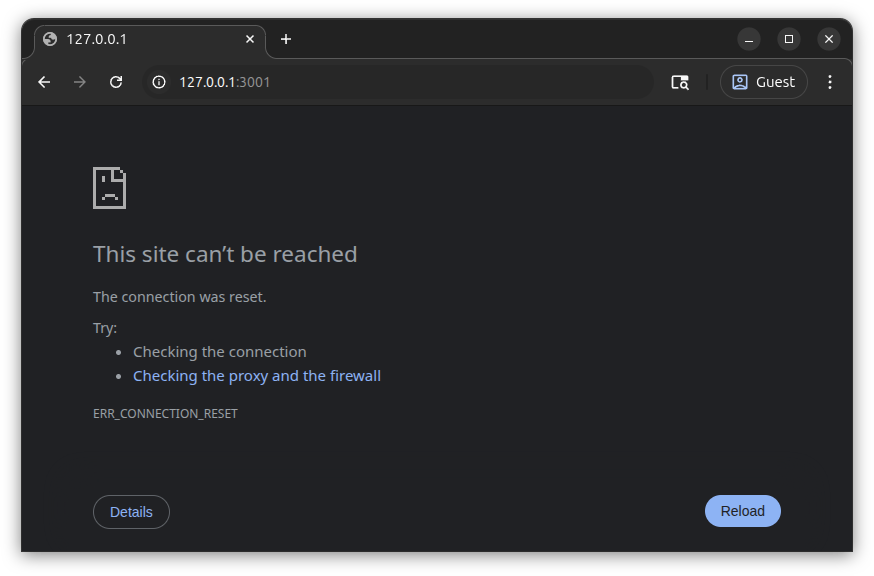Open the Guest profile menu
This screenshot has height=576, width=874.
[x=763, y=82]
